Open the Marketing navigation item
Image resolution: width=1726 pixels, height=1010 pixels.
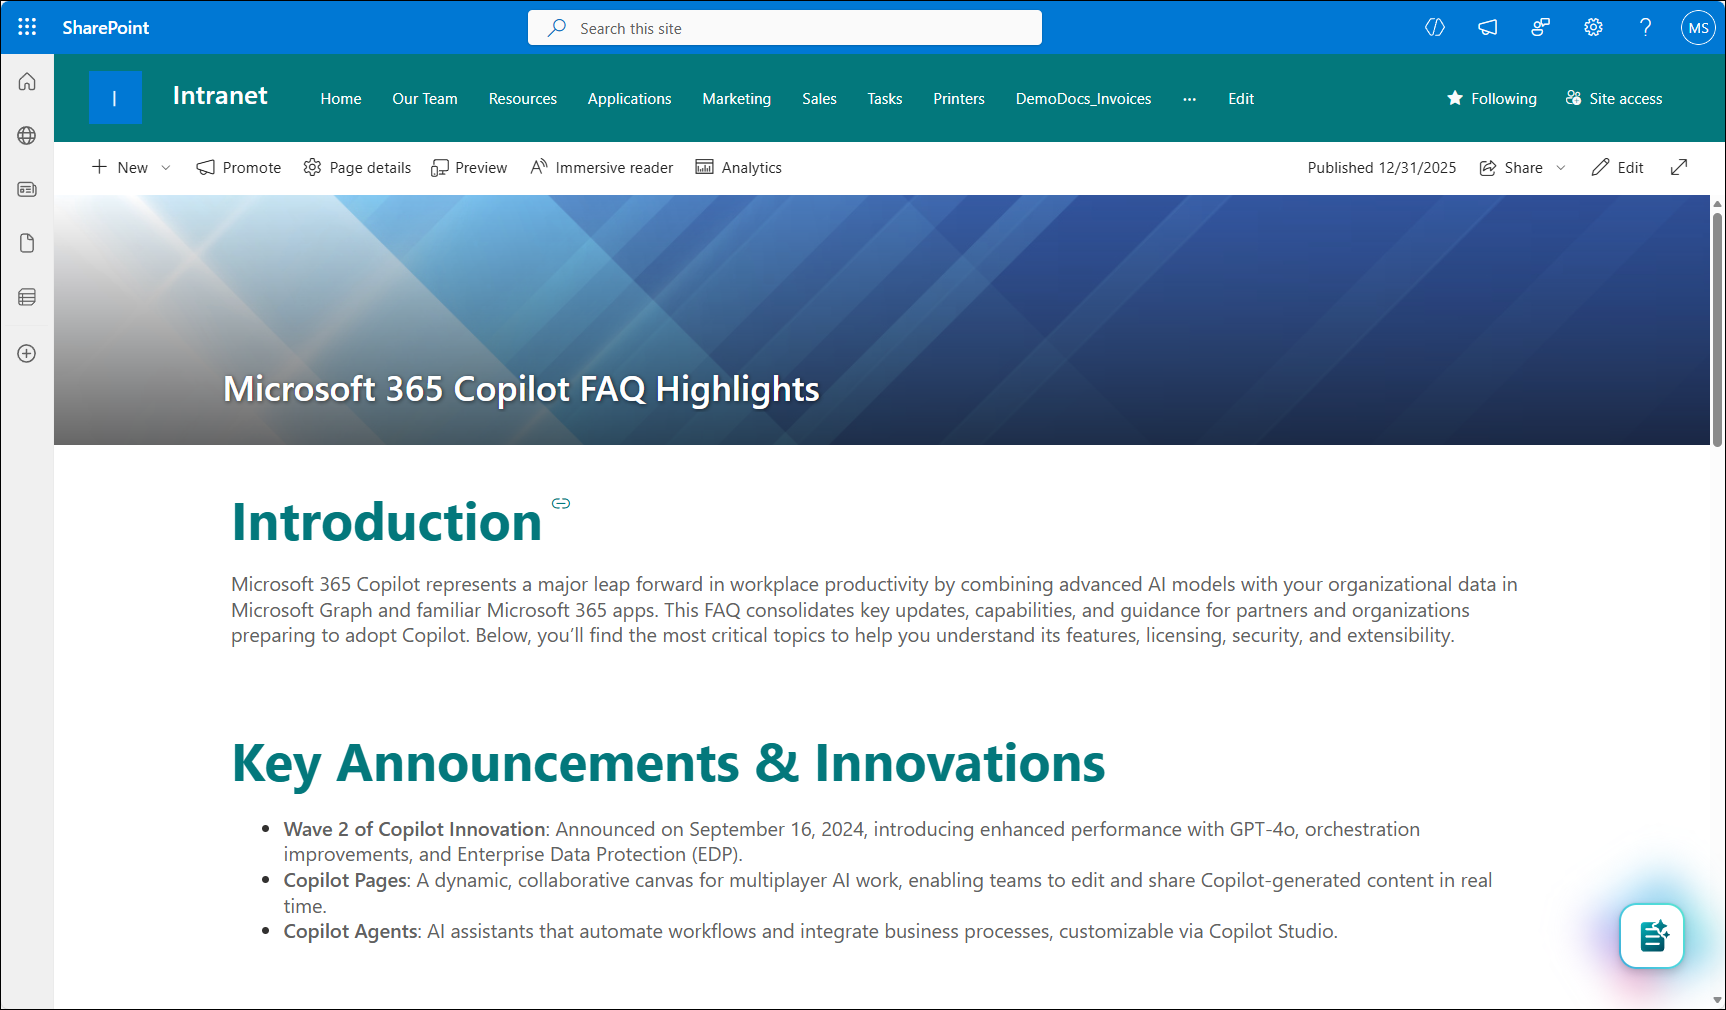[x=736, y=99]
